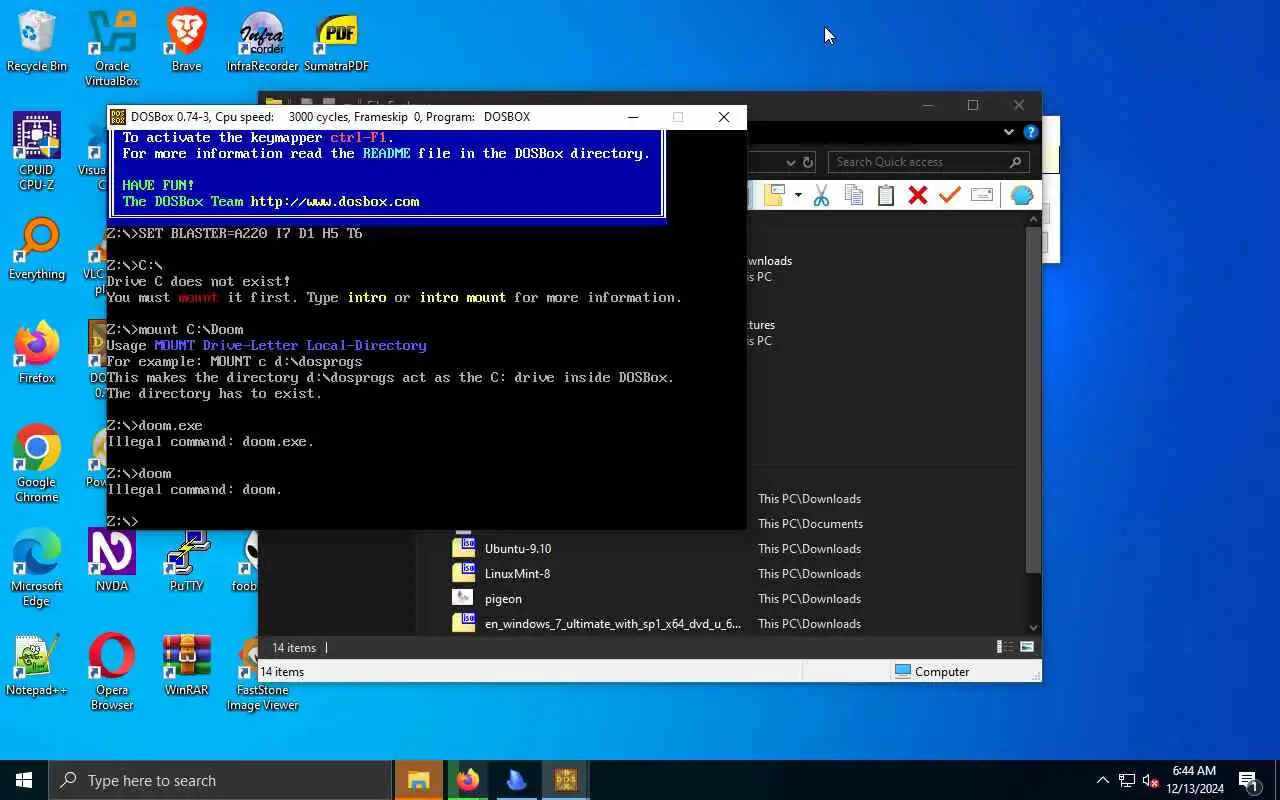Image resolution: width=1280 pixels, height=800 pixels.
Task: Click the network icon in system tray
Action: [x=1127, y=780]
